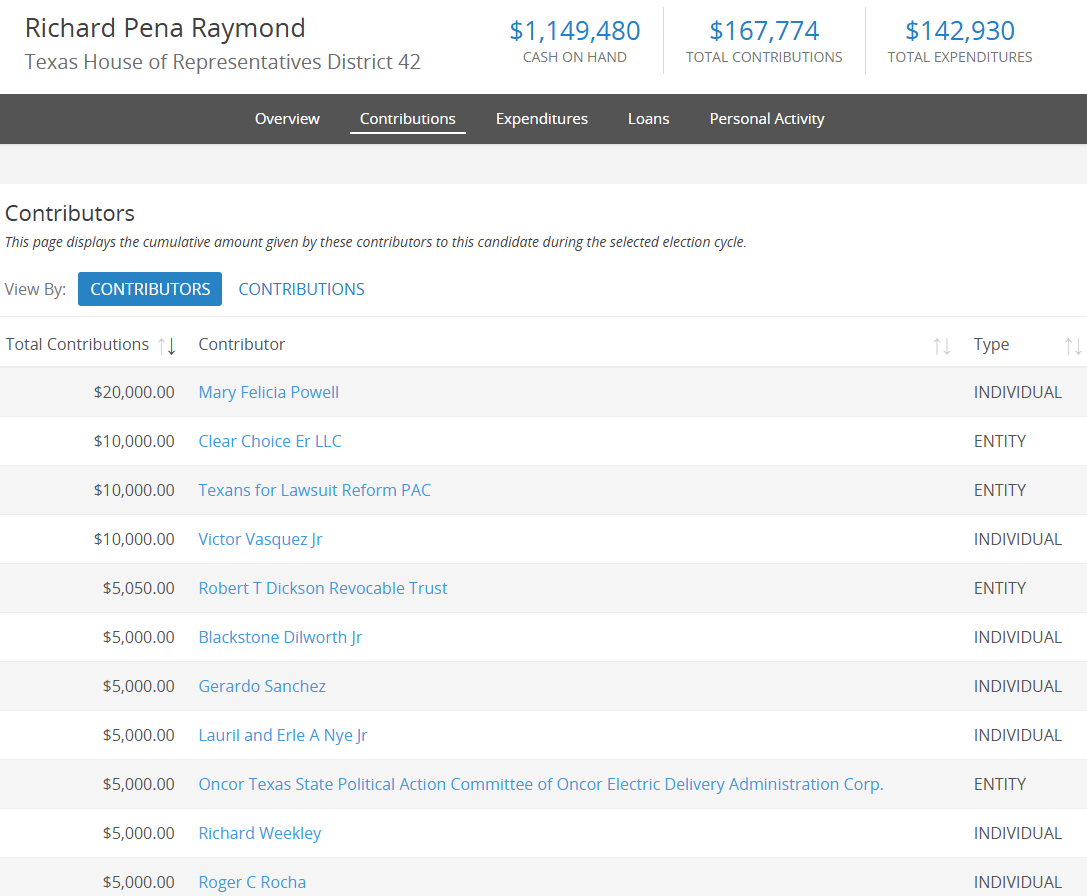Viewport: 1087px width, 896px height.
Task: Switch to CONTRIBUTORS view
Action: (150, 289)
